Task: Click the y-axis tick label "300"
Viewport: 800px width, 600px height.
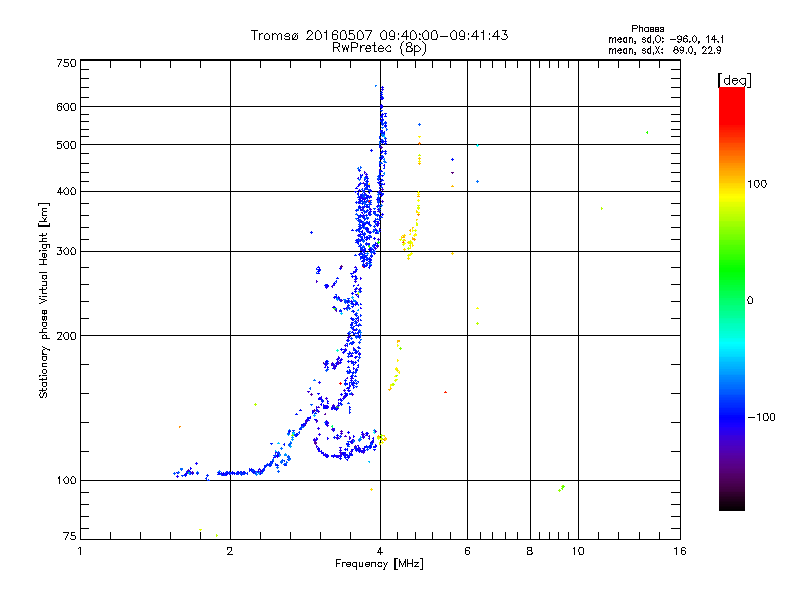Action: pos(66,251)
